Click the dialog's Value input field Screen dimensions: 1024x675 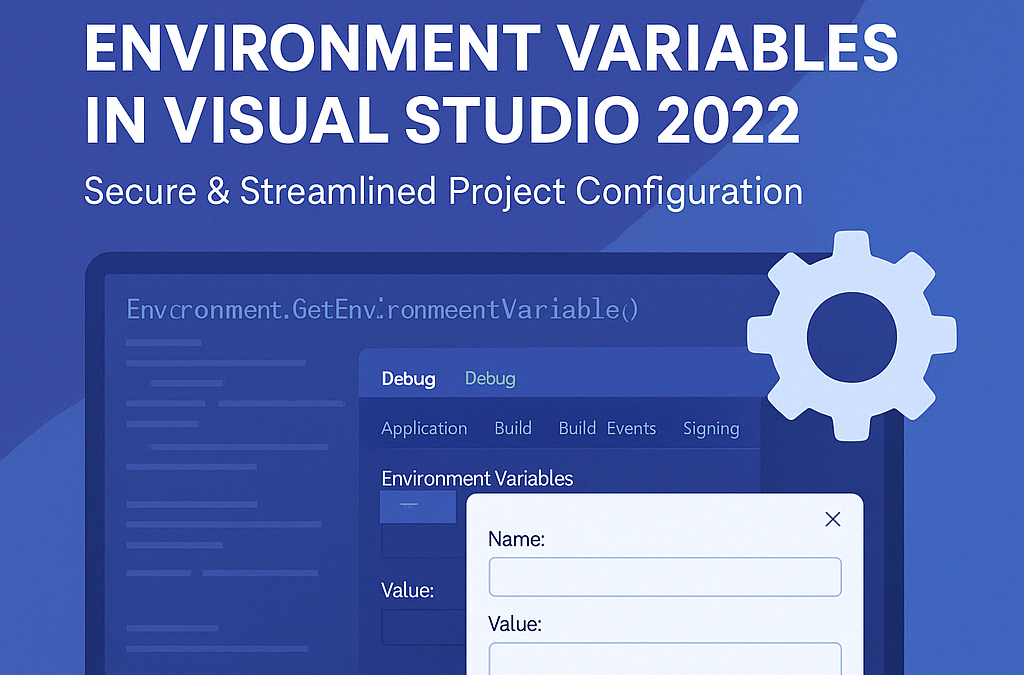[665, 658]
